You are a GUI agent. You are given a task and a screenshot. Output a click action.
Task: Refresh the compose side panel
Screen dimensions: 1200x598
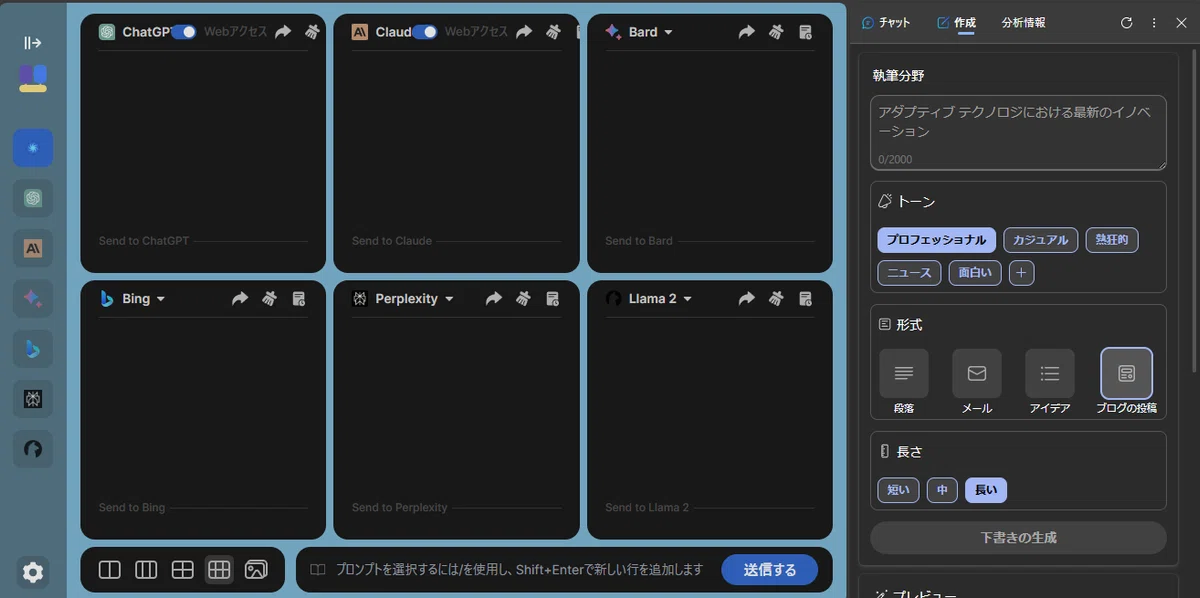pyautogui.click(x=1126, y=22)
